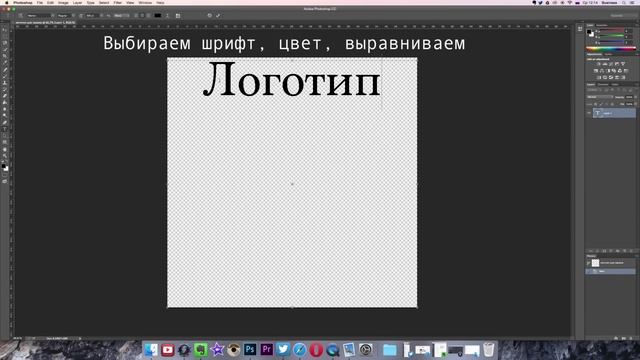
Task: Open the layer blend mode dropdown
Action: coord(600,97)
